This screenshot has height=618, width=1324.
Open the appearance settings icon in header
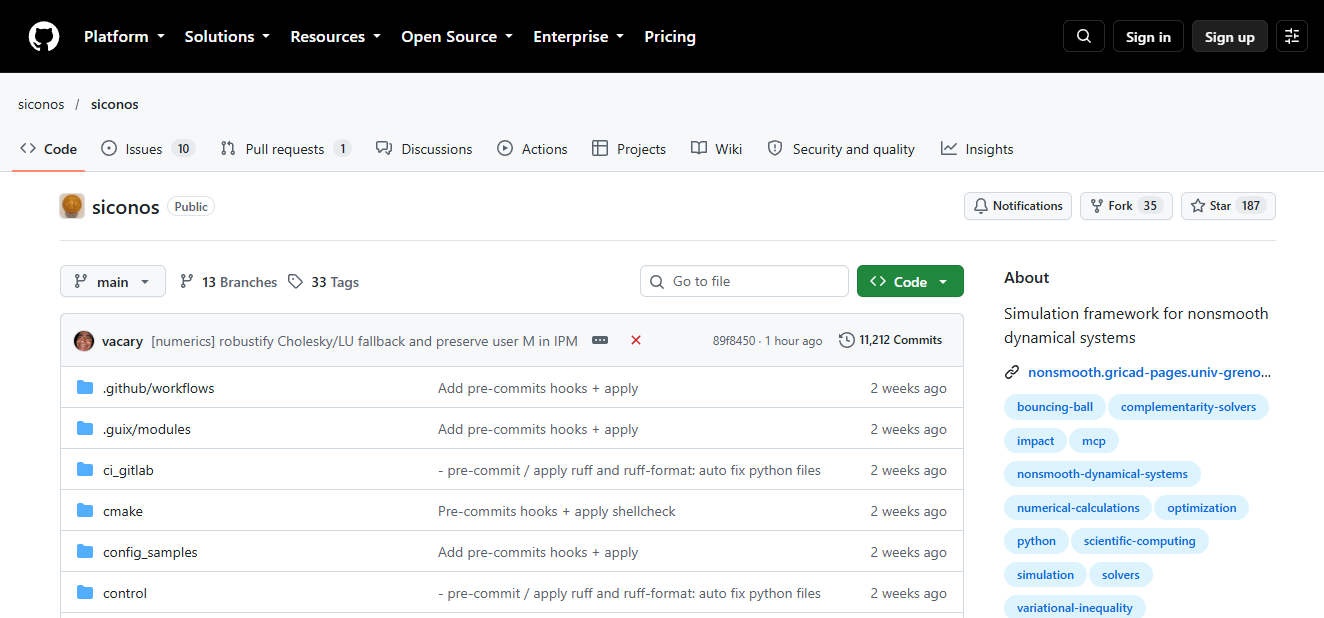(1292, 36)
